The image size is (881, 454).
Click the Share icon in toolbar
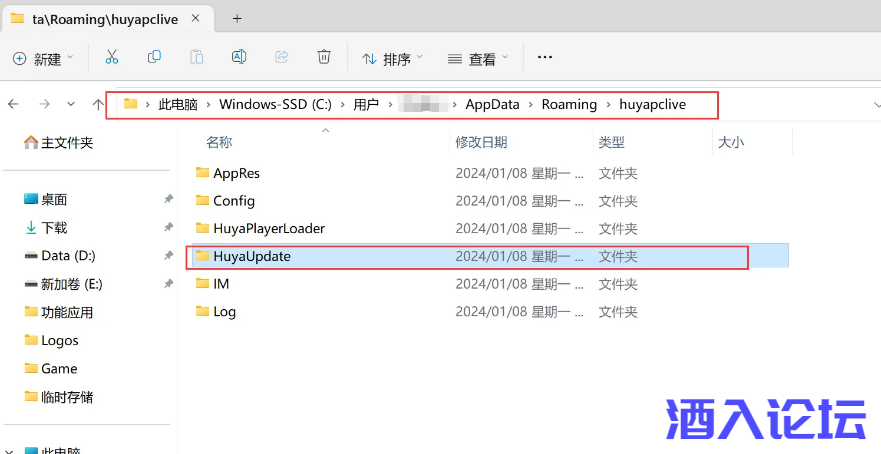[282, 58]
